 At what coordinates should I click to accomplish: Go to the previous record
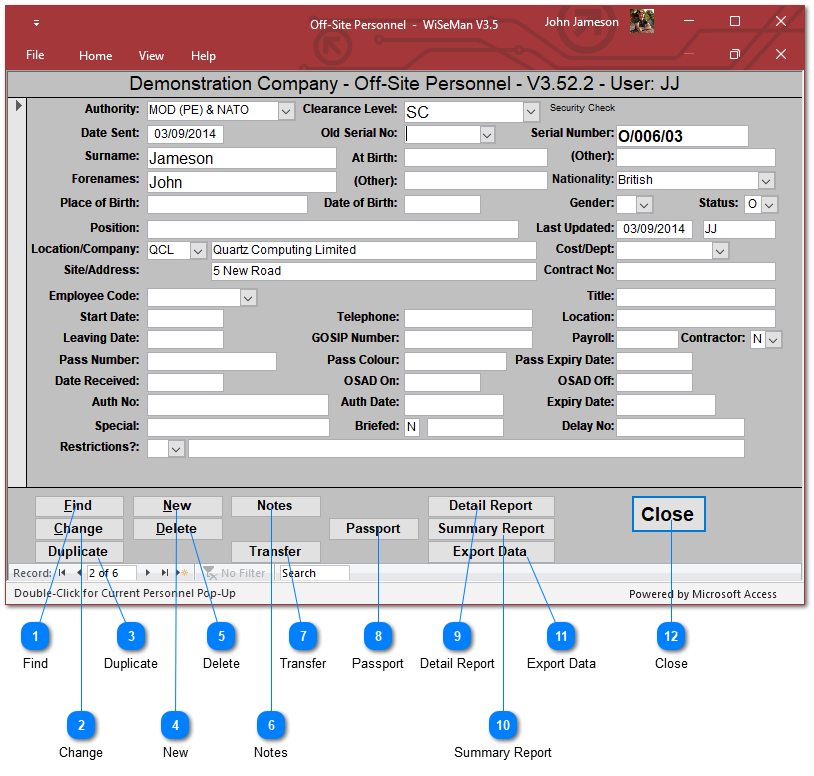[x=79, y=573]
